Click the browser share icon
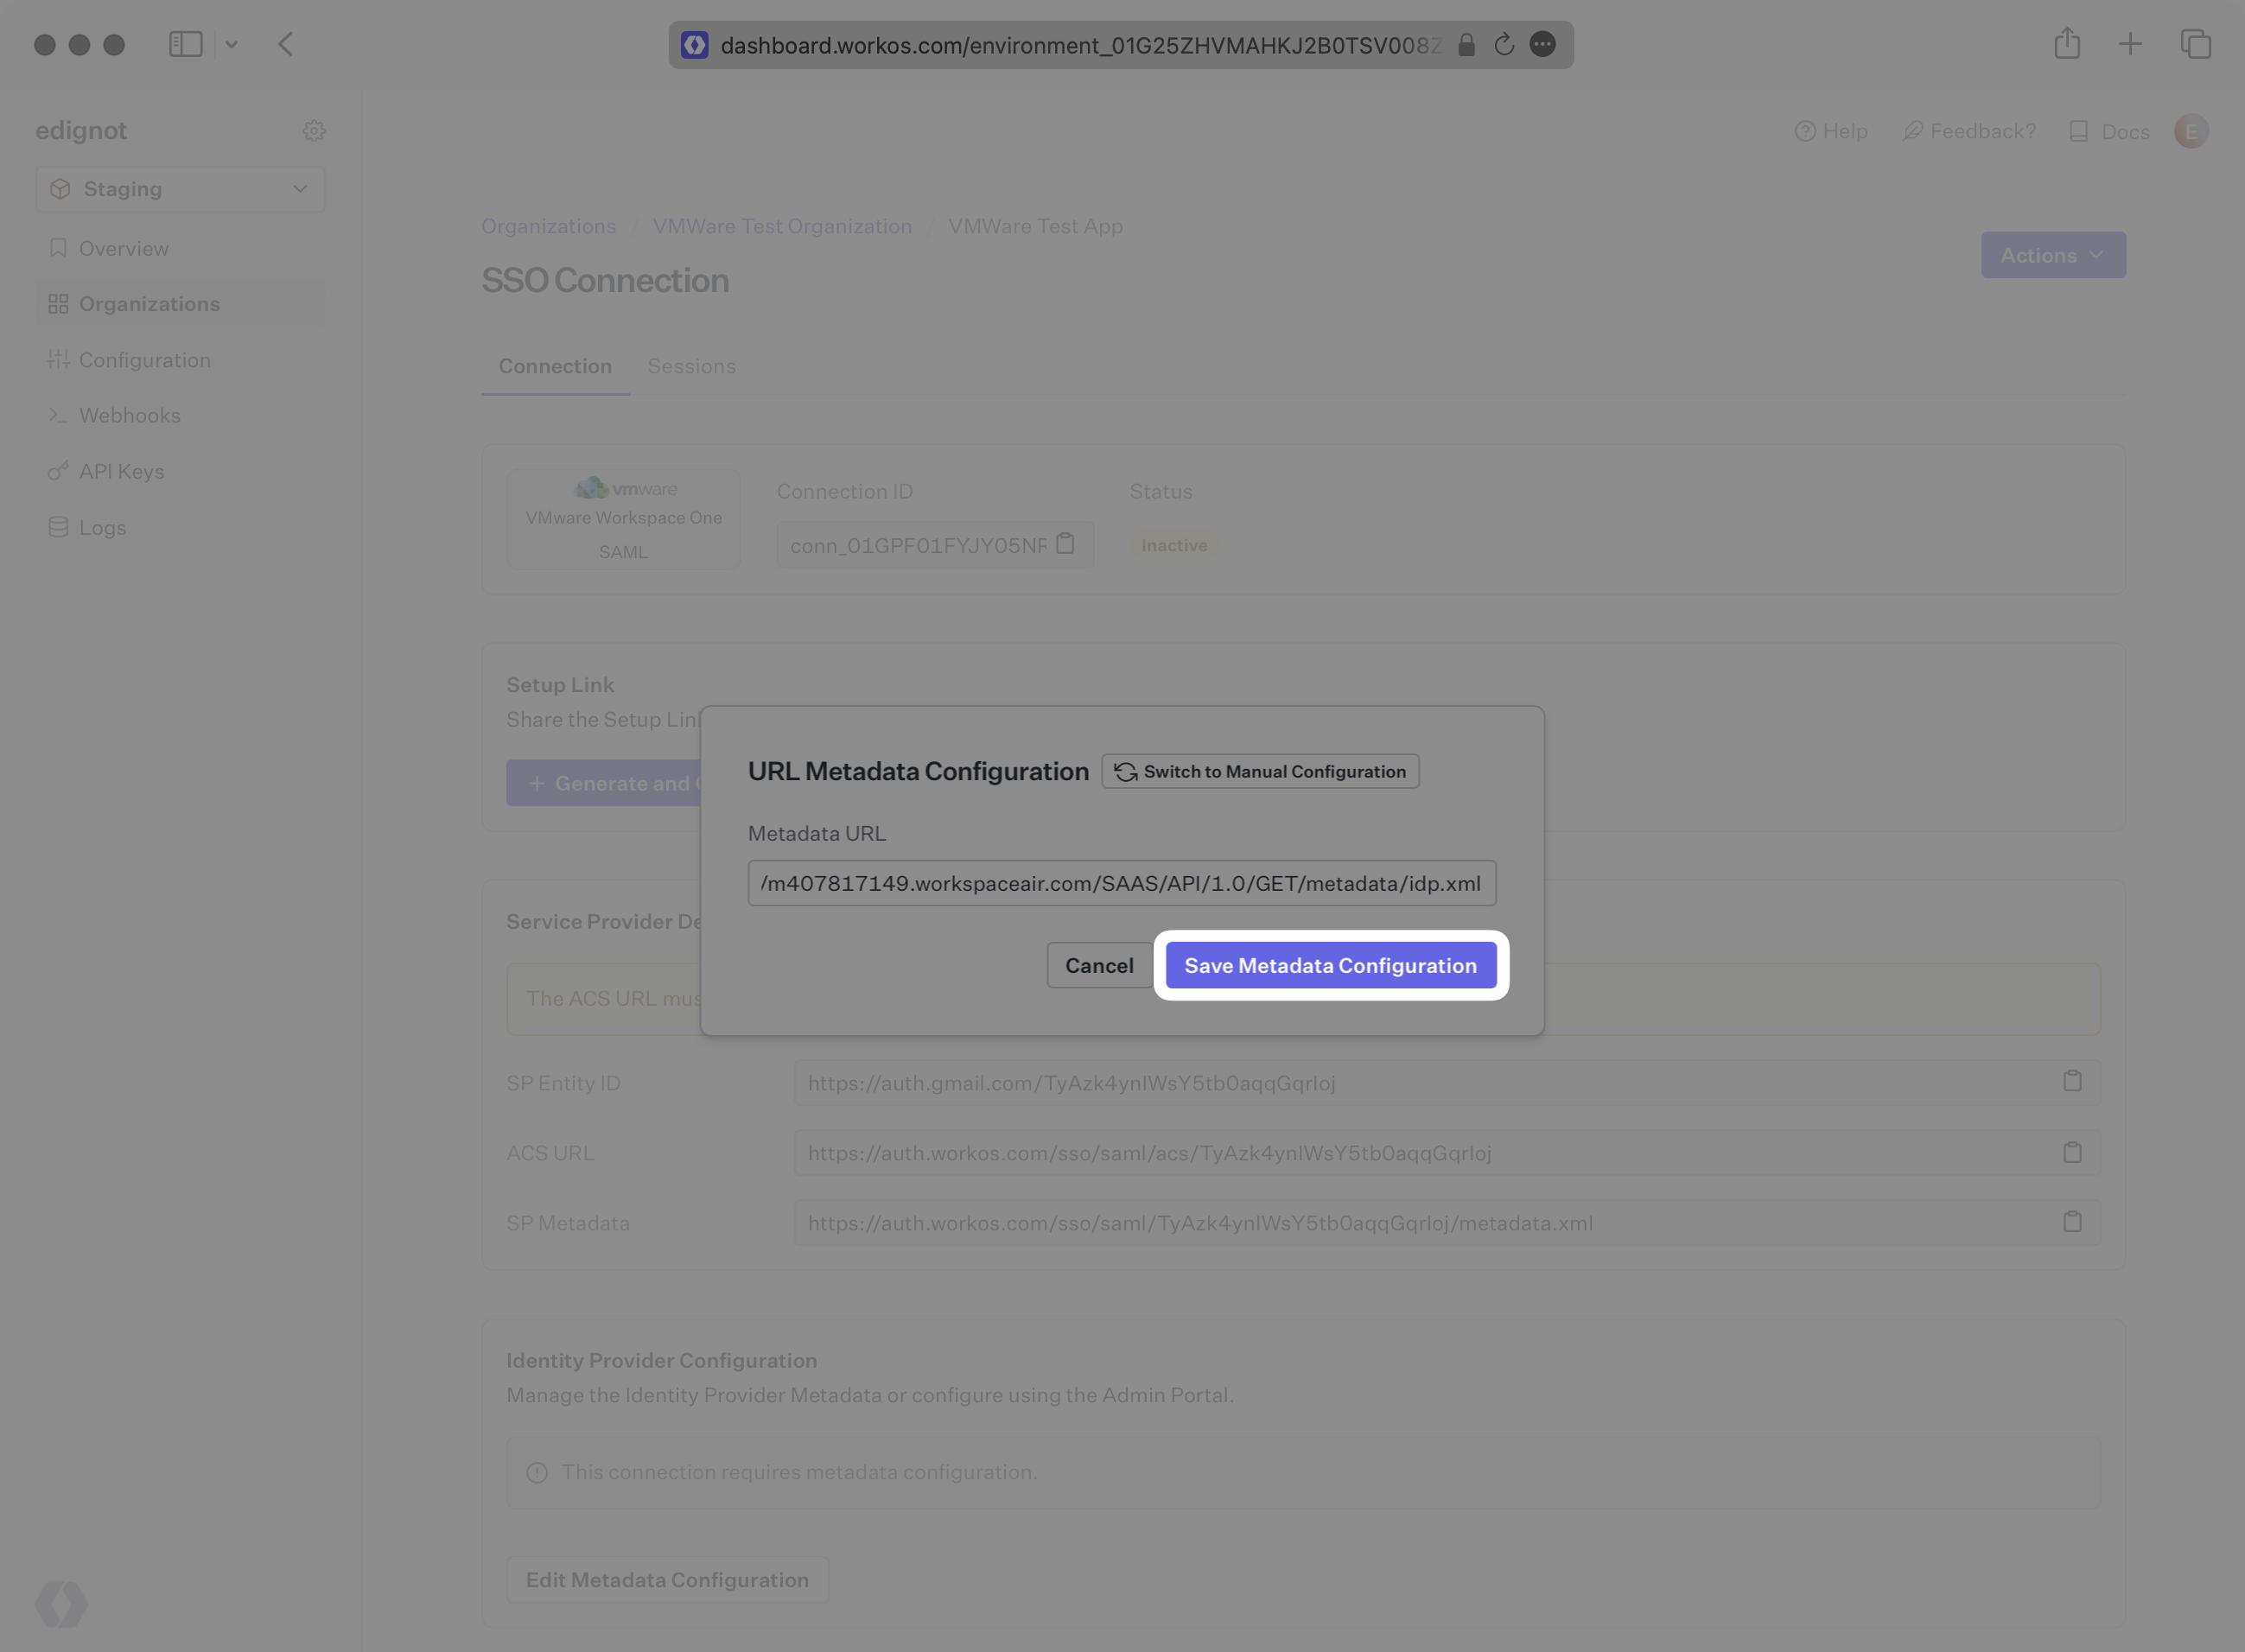The image size is (2245, 1652). pos(2067,44)
